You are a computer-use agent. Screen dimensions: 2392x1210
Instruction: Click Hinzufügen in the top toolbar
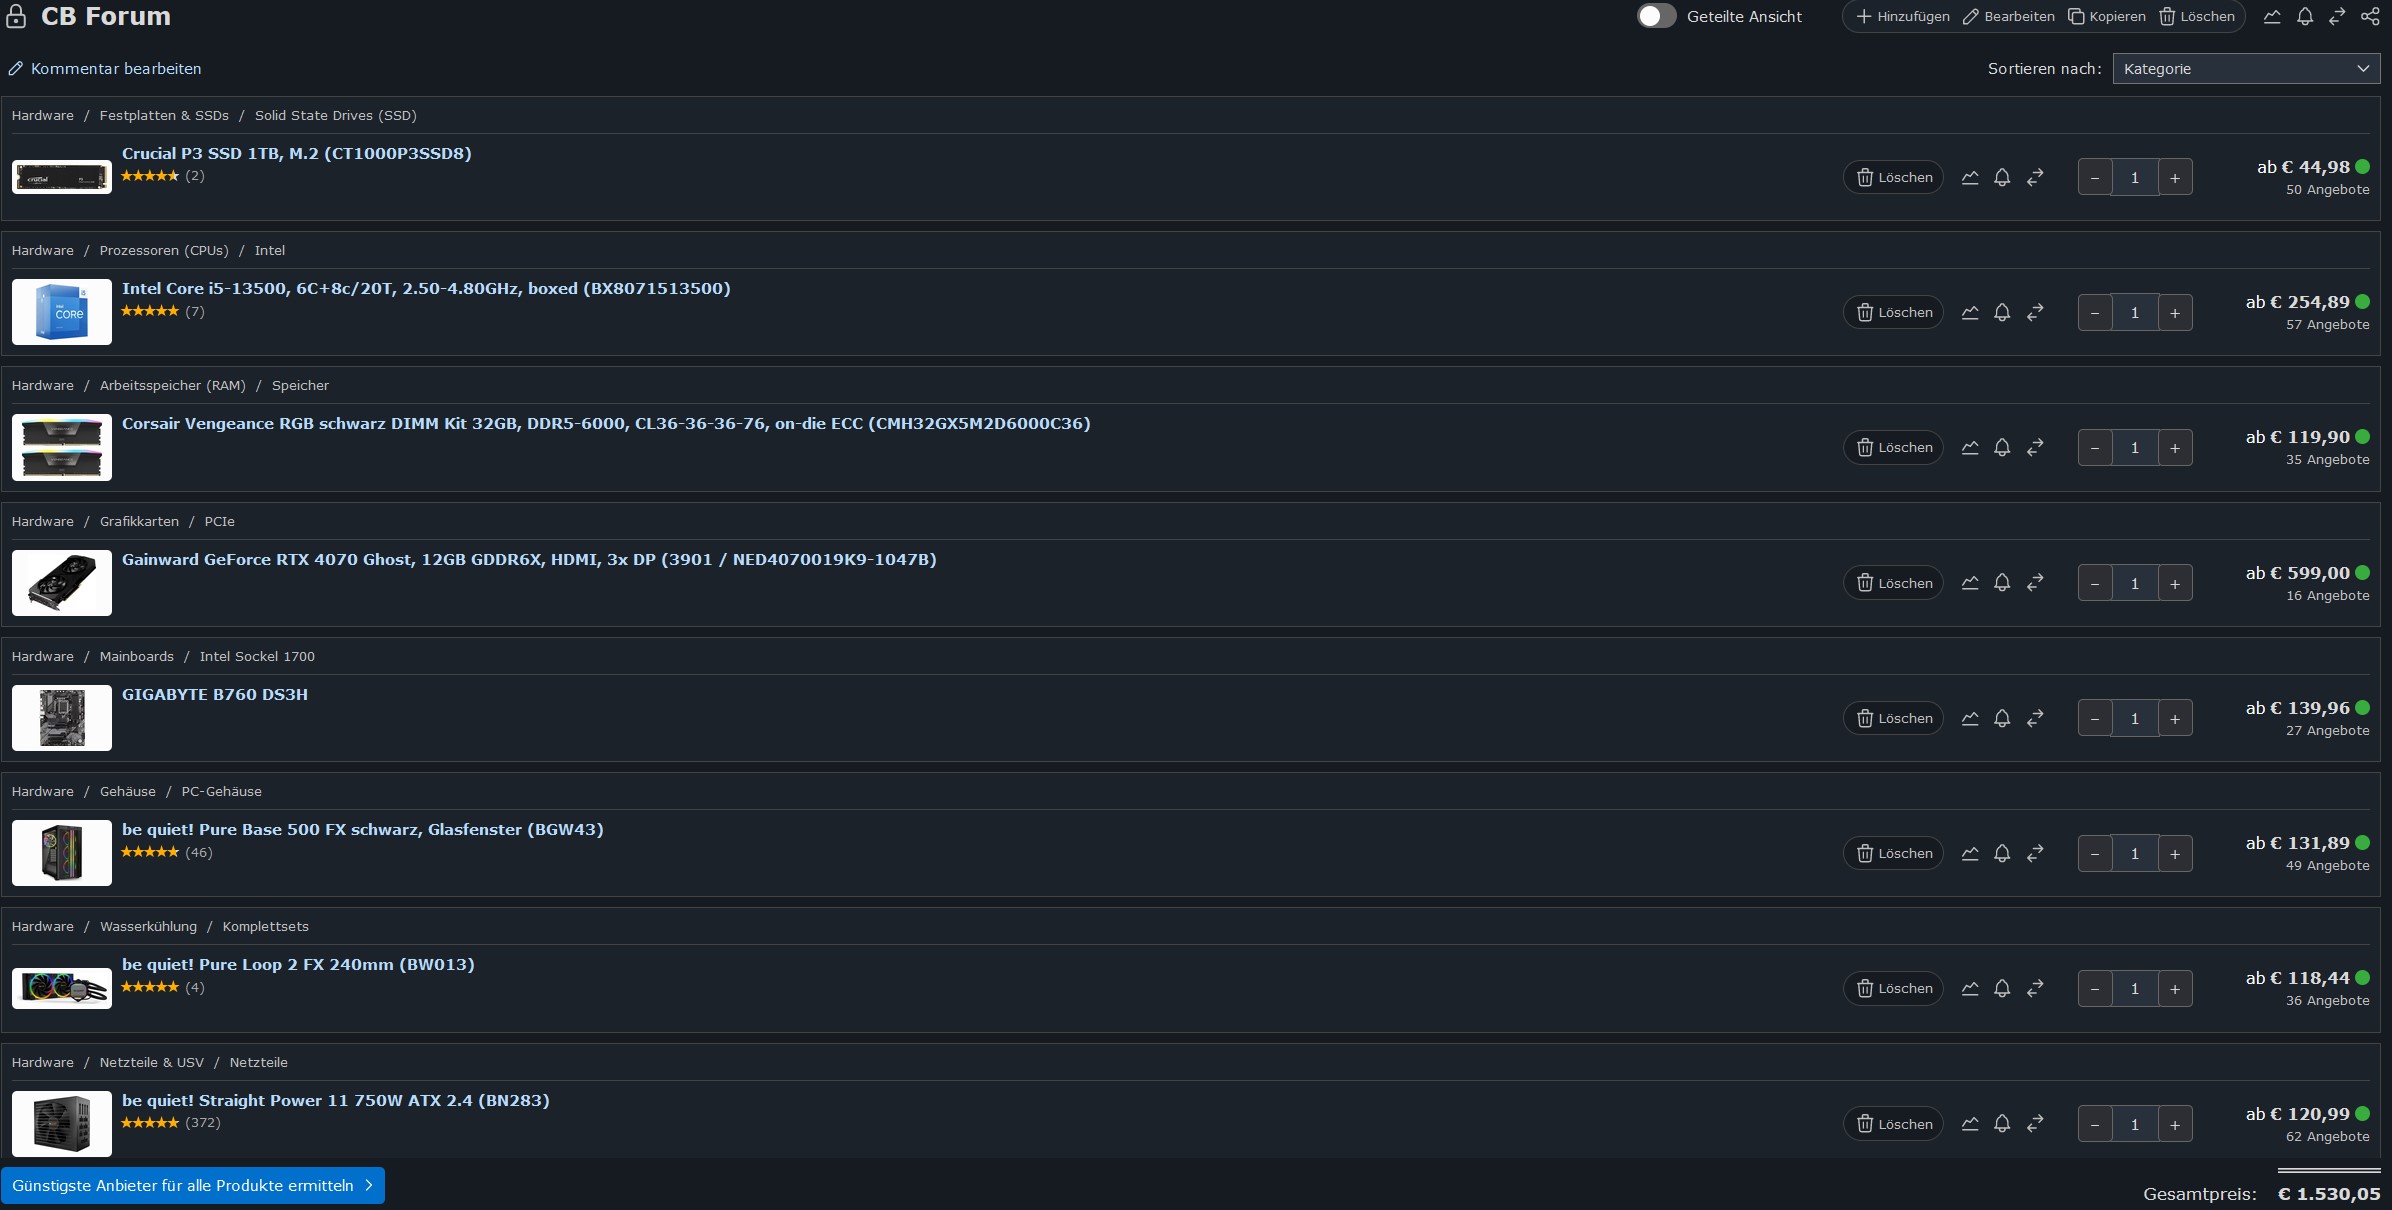click(x=1902, y=17)
